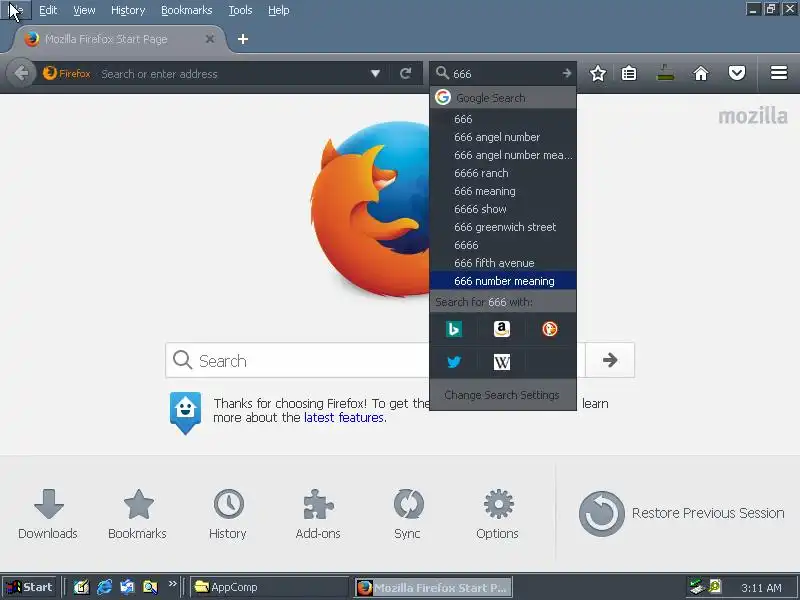Open Sync from the start page

408,514
